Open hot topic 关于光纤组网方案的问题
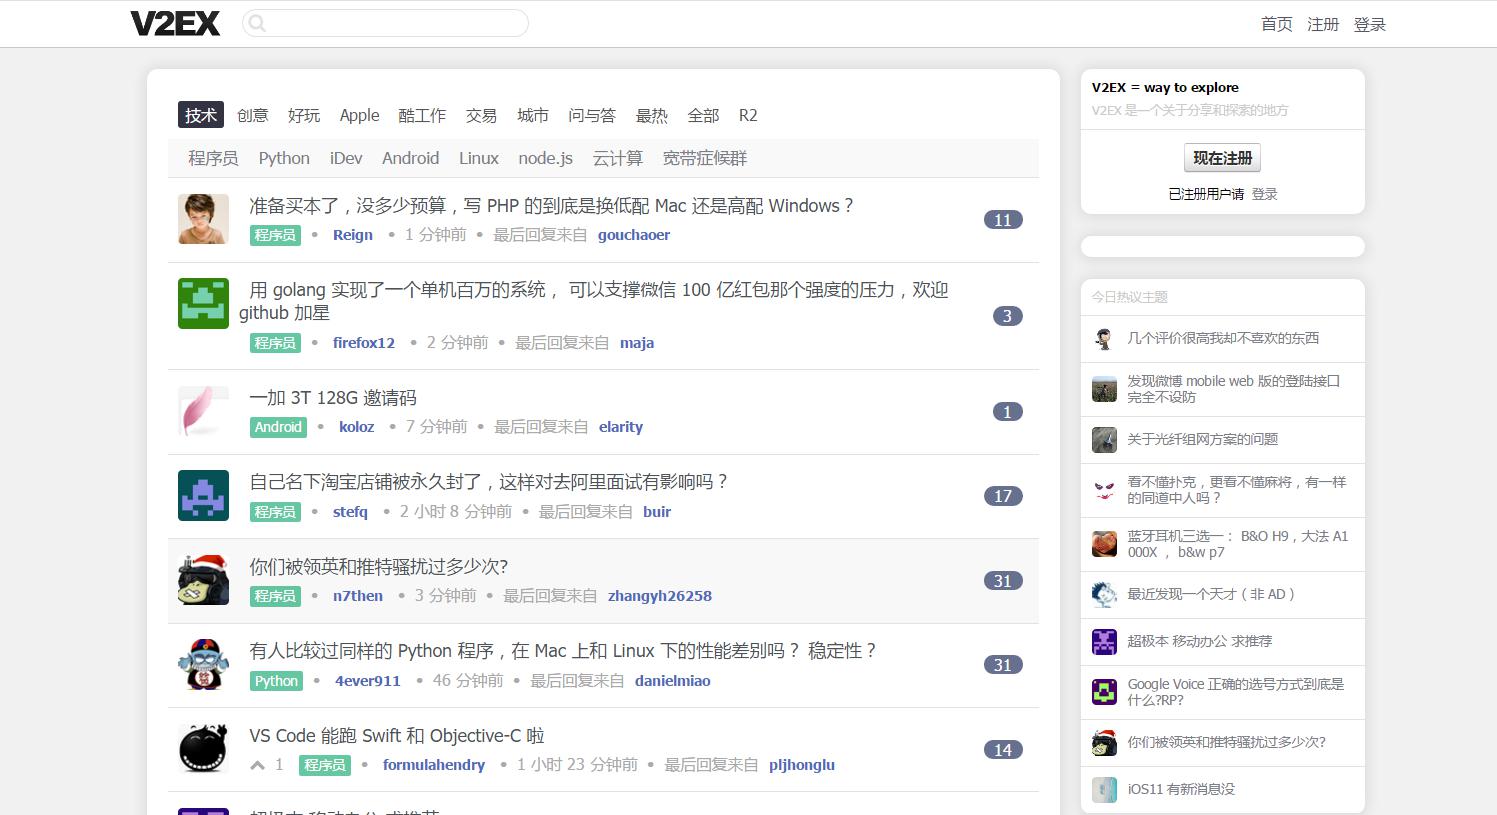 tap(1202, 439)
